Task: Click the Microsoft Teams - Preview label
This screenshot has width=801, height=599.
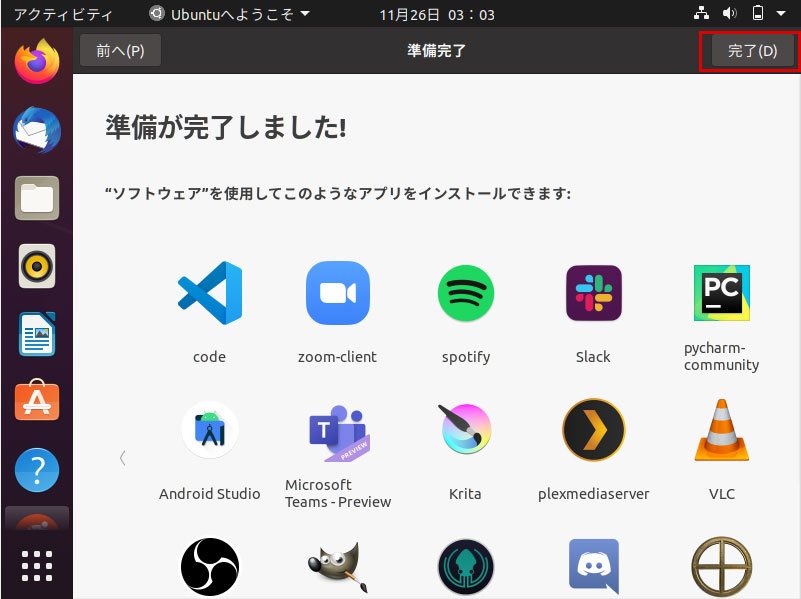Action: pyautogui.click(x=338, y=493)
